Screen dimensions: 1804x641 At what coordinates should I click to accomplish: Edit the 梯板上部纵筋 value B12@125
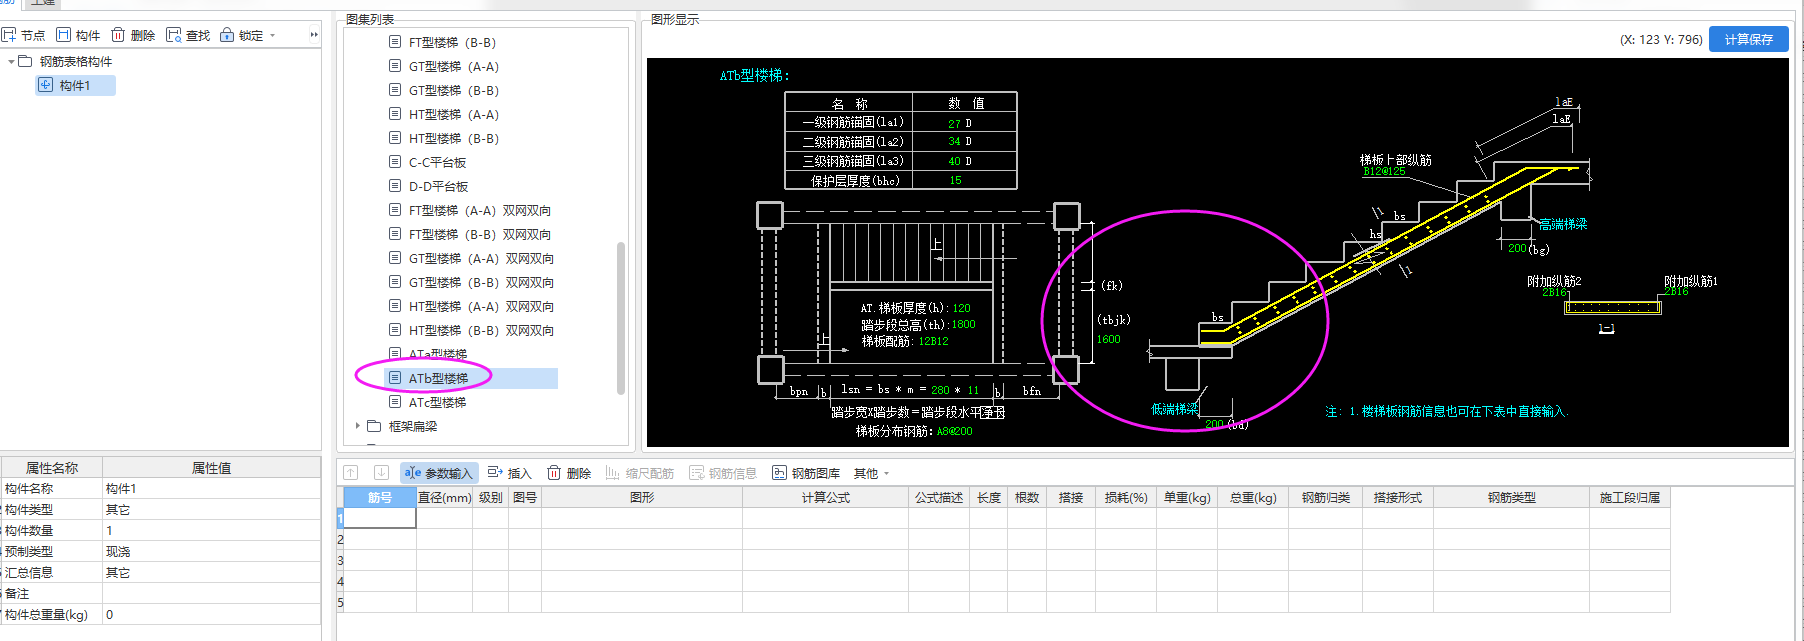1384,171
